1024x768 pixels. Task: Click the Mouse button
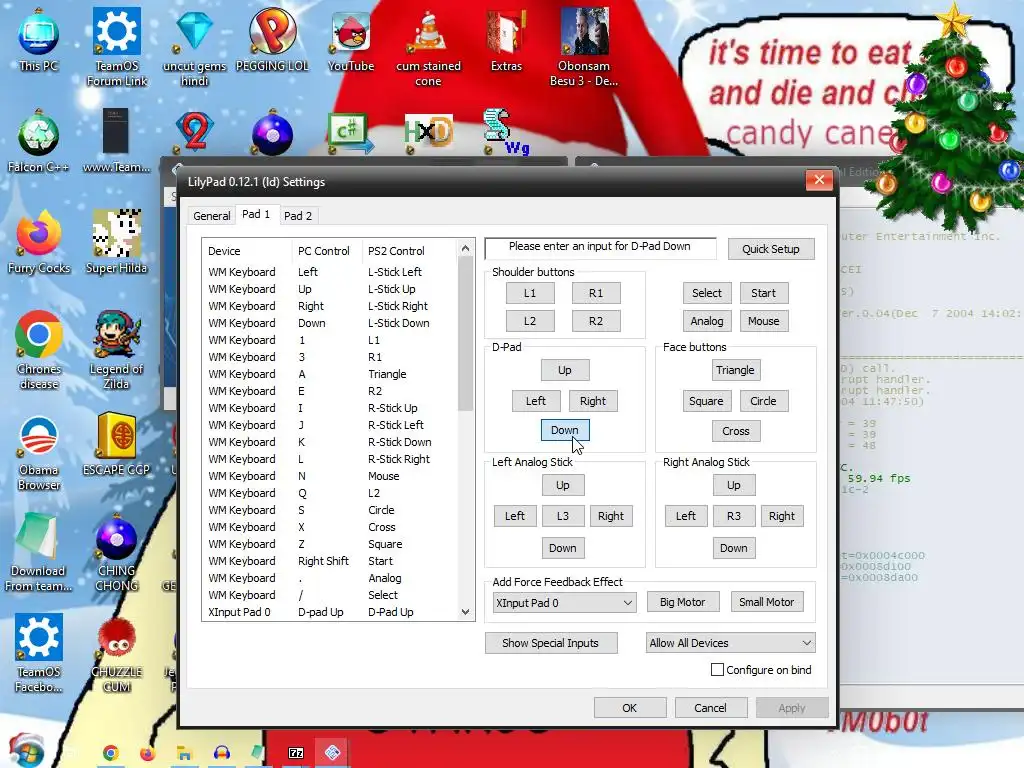tap(763, 321)
